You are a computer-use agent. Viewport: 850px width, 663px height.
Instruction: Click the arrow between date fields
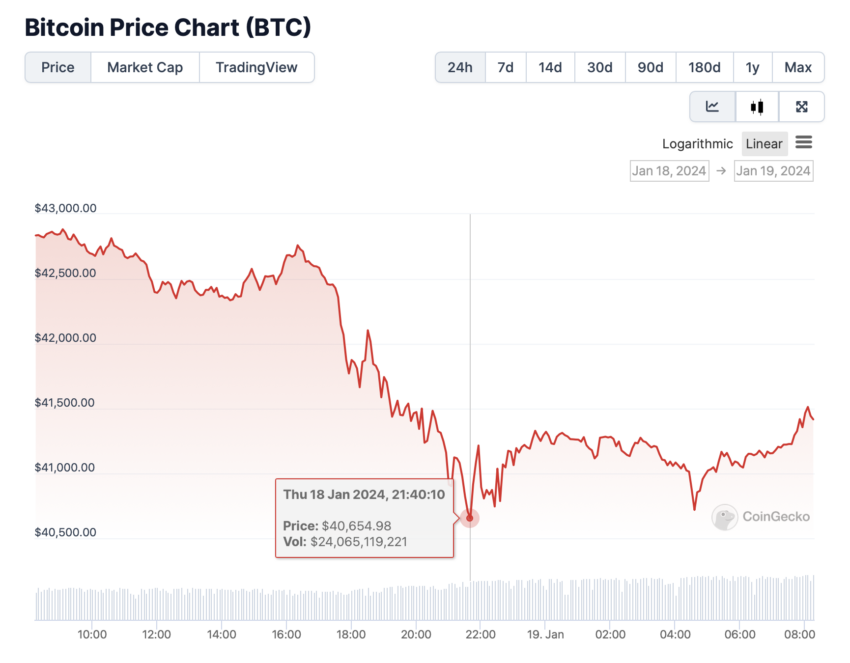coord(721,171)
